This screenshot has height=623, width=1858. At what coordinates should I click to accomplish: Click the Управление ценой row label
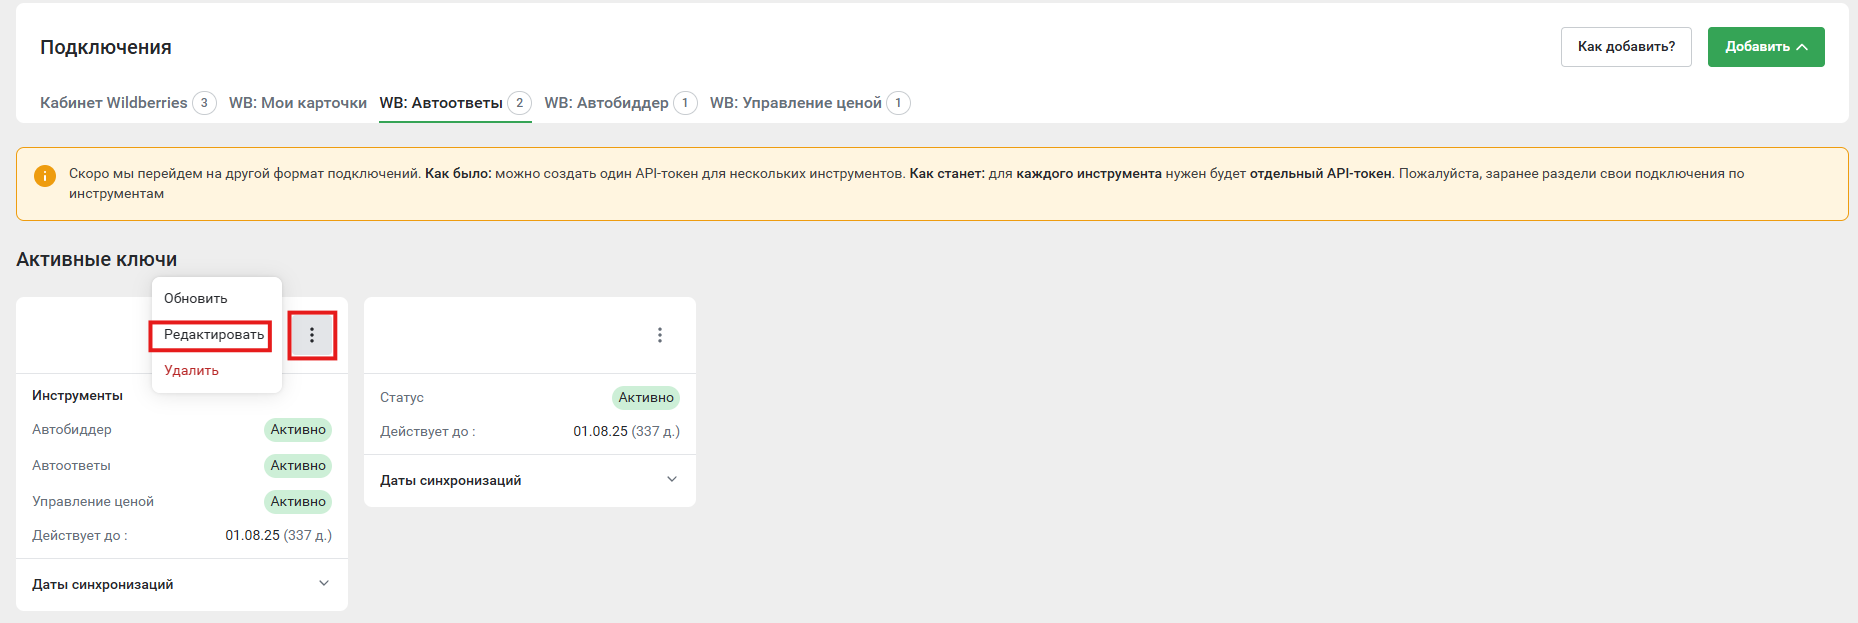click(93, 502)
